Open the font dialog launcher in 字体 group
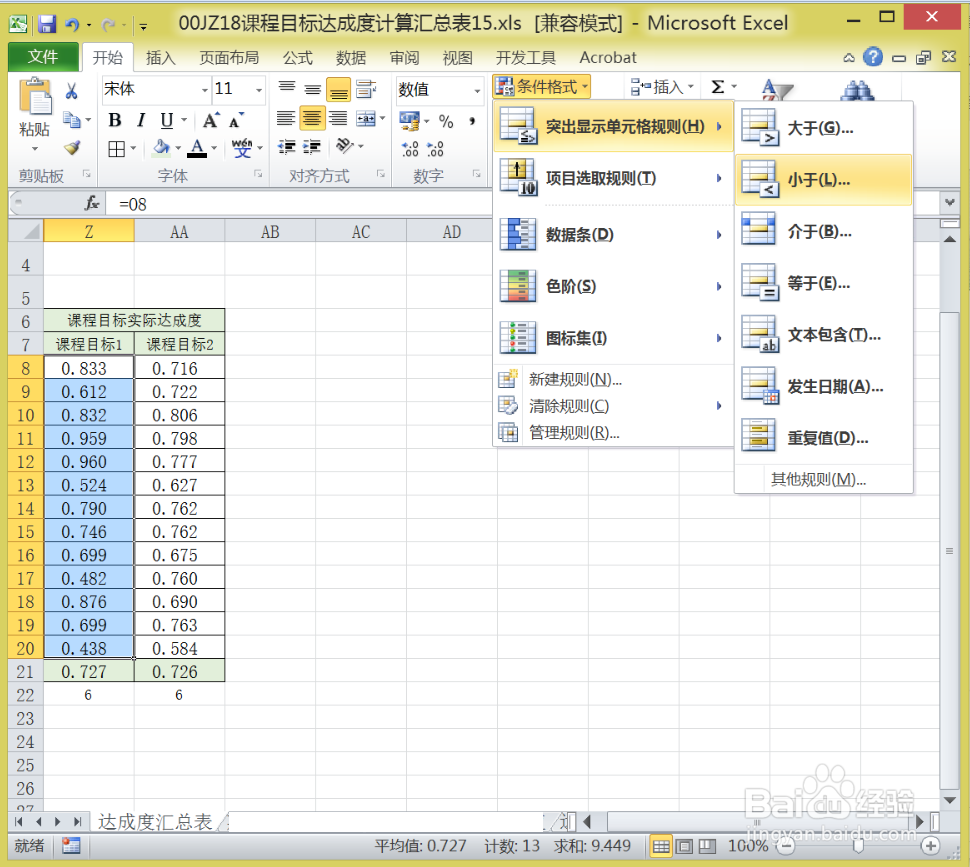The width and height of the screenshot is (970, 867). click(258, 174)
